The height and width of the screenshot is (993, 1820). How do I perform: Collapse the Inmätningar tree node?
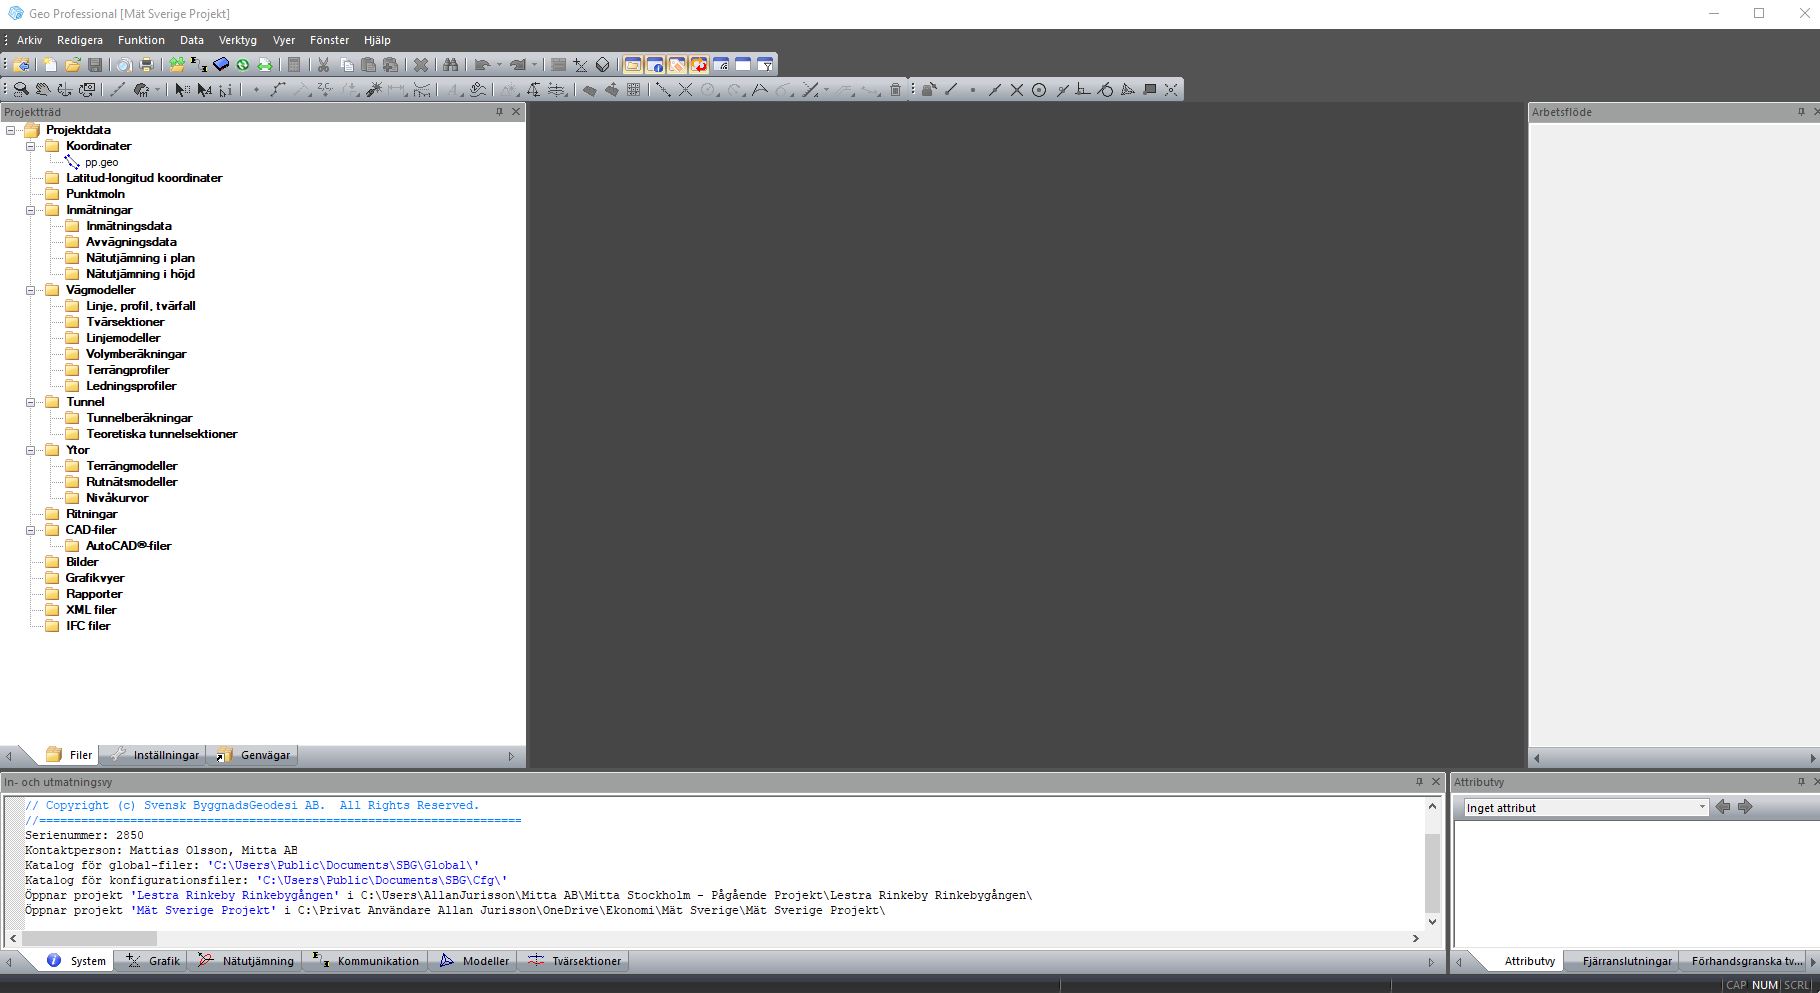point(31,210)
